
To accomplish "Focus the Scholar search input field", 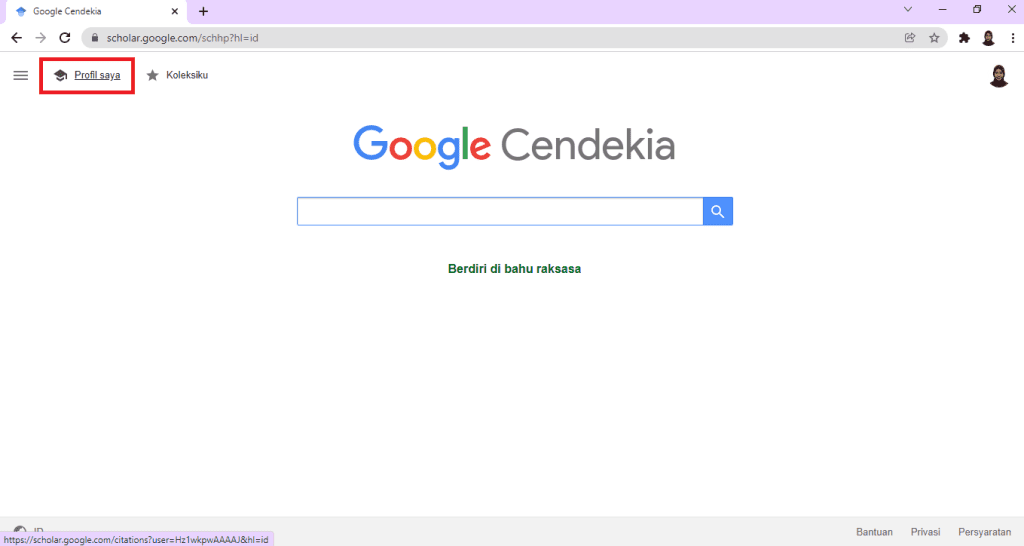I will (x=500, y=211).
